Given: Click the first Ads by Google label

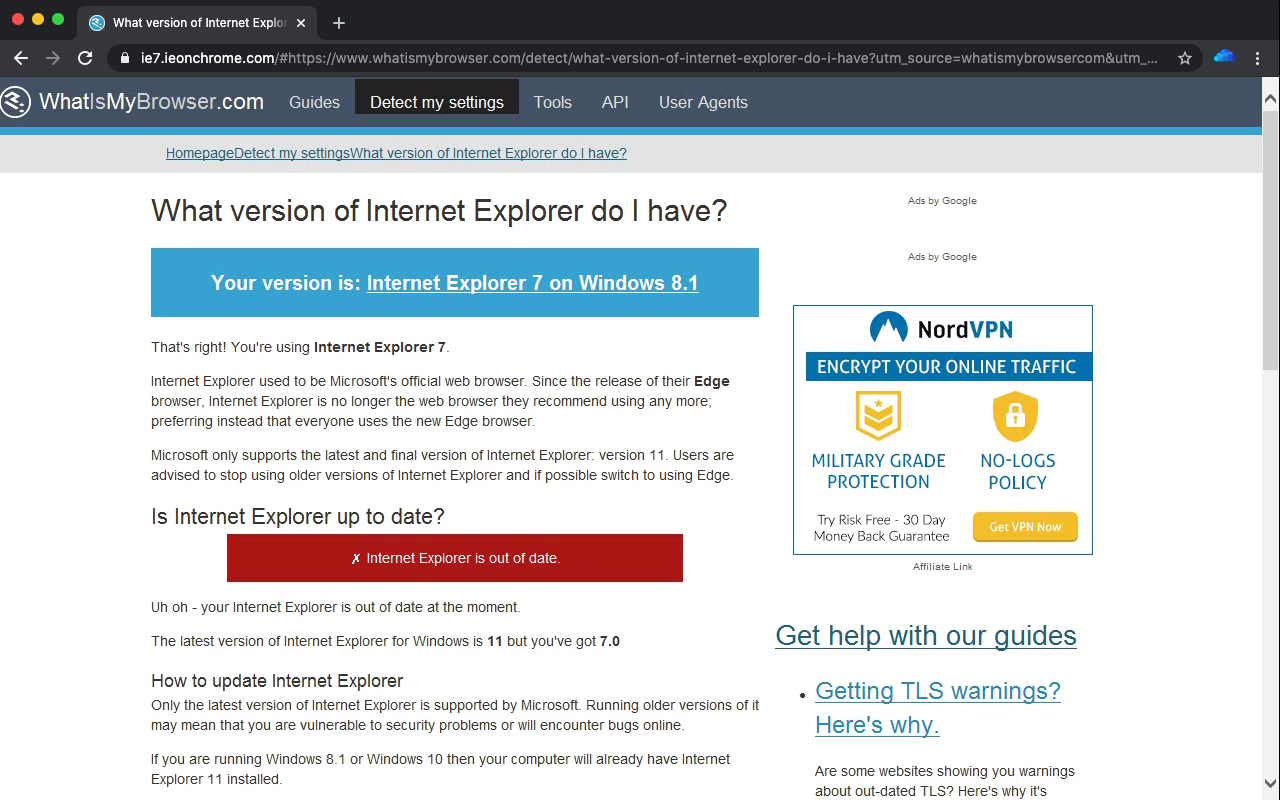Looking at the screenshot, I should pyautogui.click(x=942, y=201).
